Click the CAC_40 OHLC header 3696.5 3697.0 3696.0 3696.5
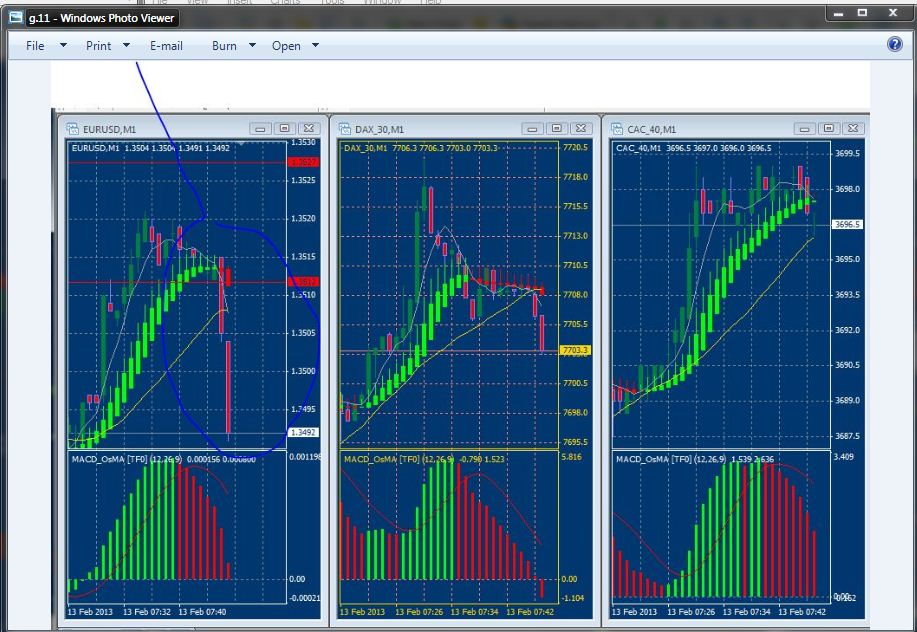 (x=719, y=148)
